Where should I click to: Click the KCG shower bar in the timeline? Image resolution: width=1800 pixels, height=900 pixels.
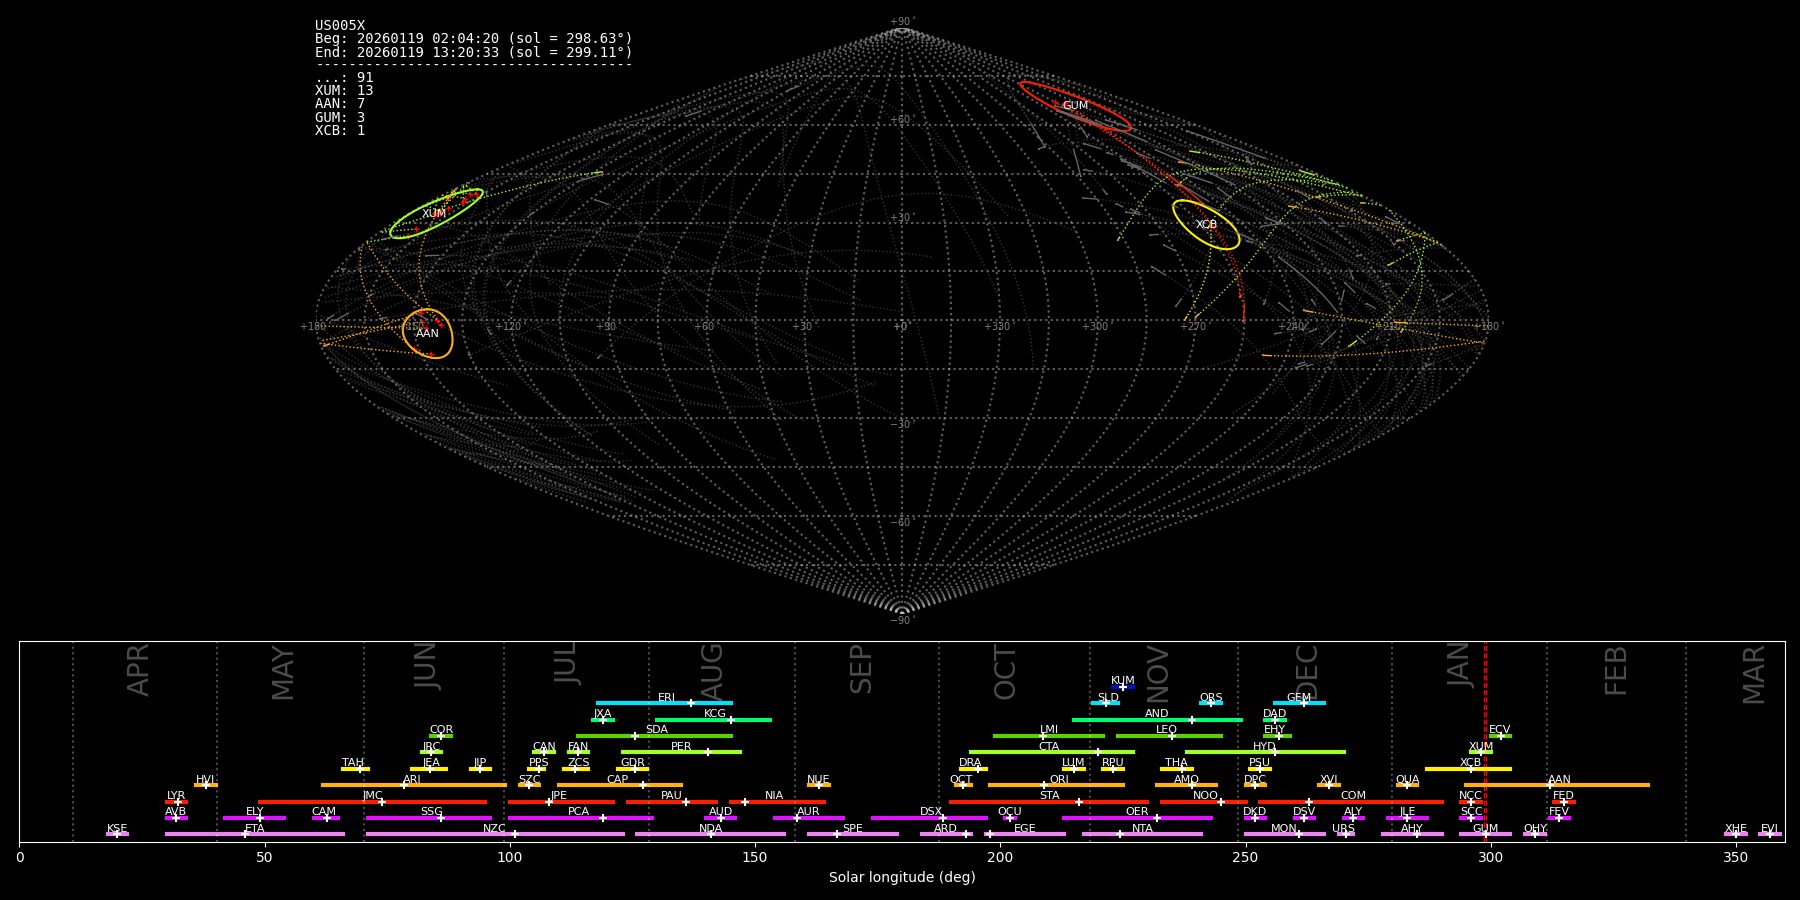(x=713, y=719)
